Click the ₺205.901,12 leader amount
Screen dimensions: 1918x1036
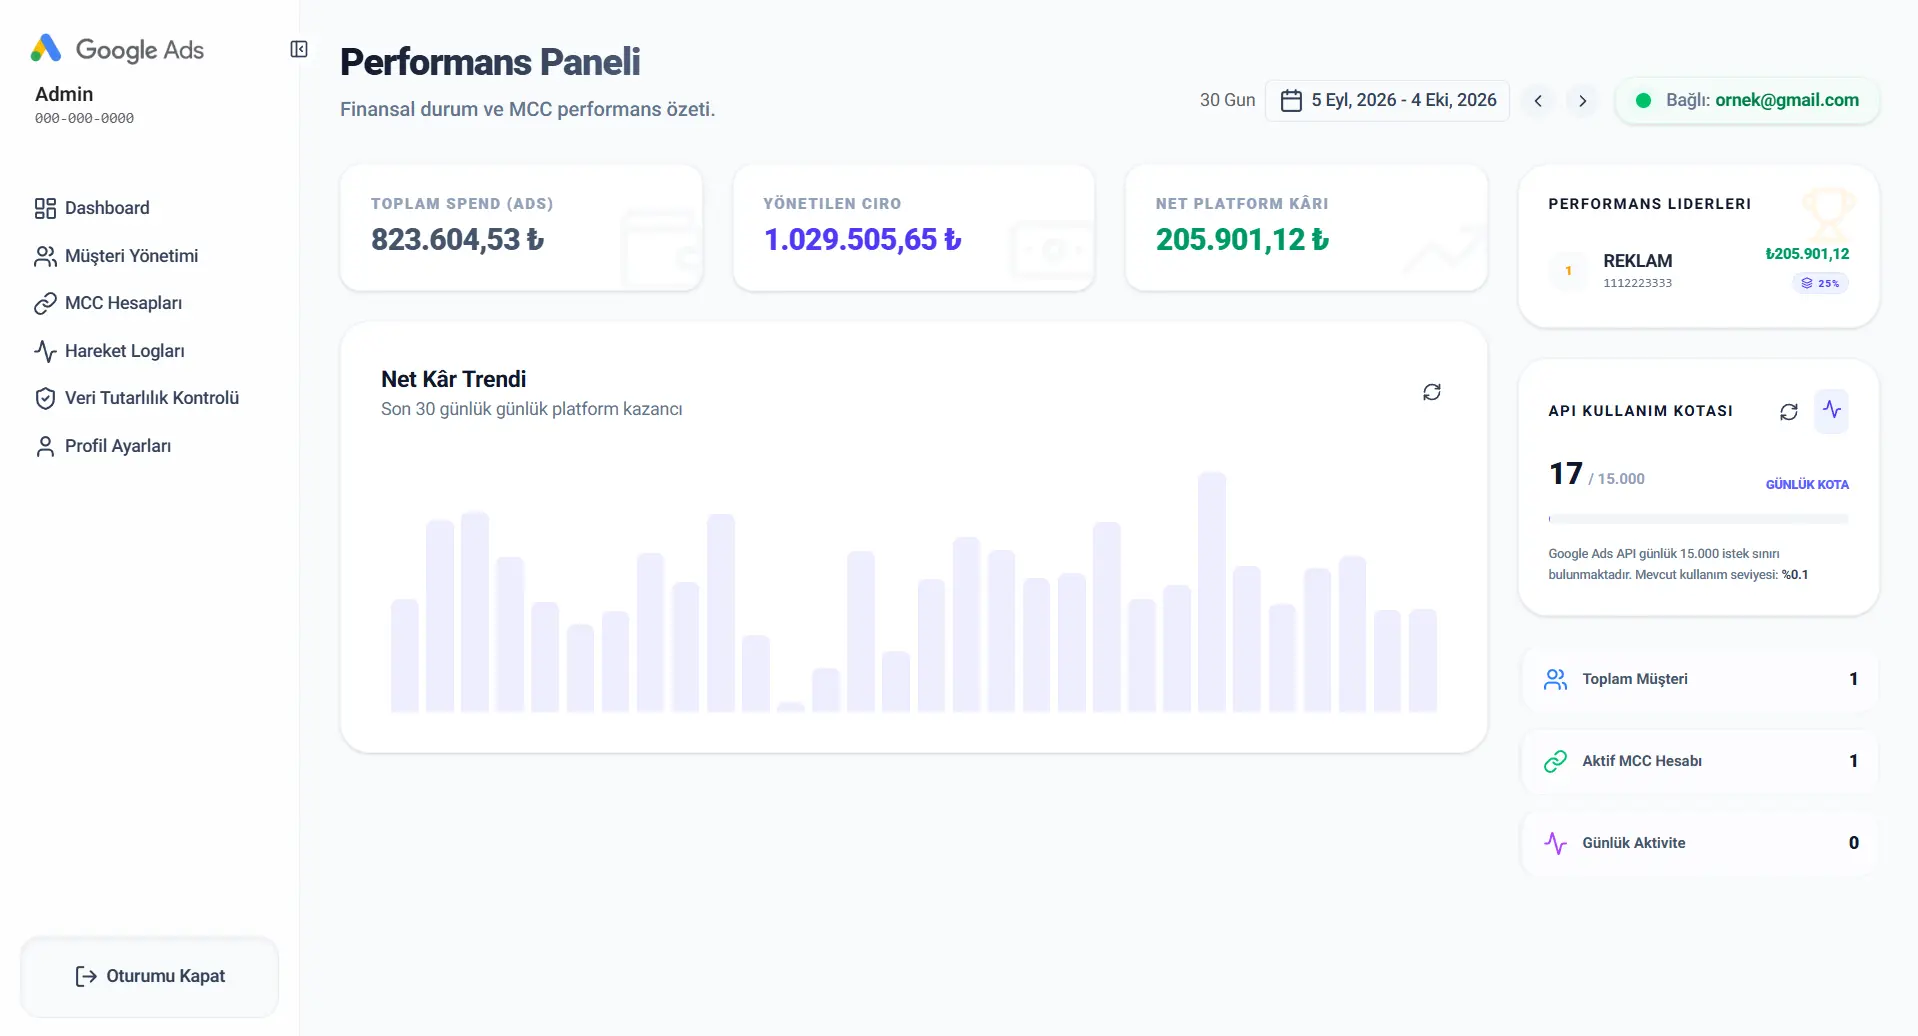1807,254
